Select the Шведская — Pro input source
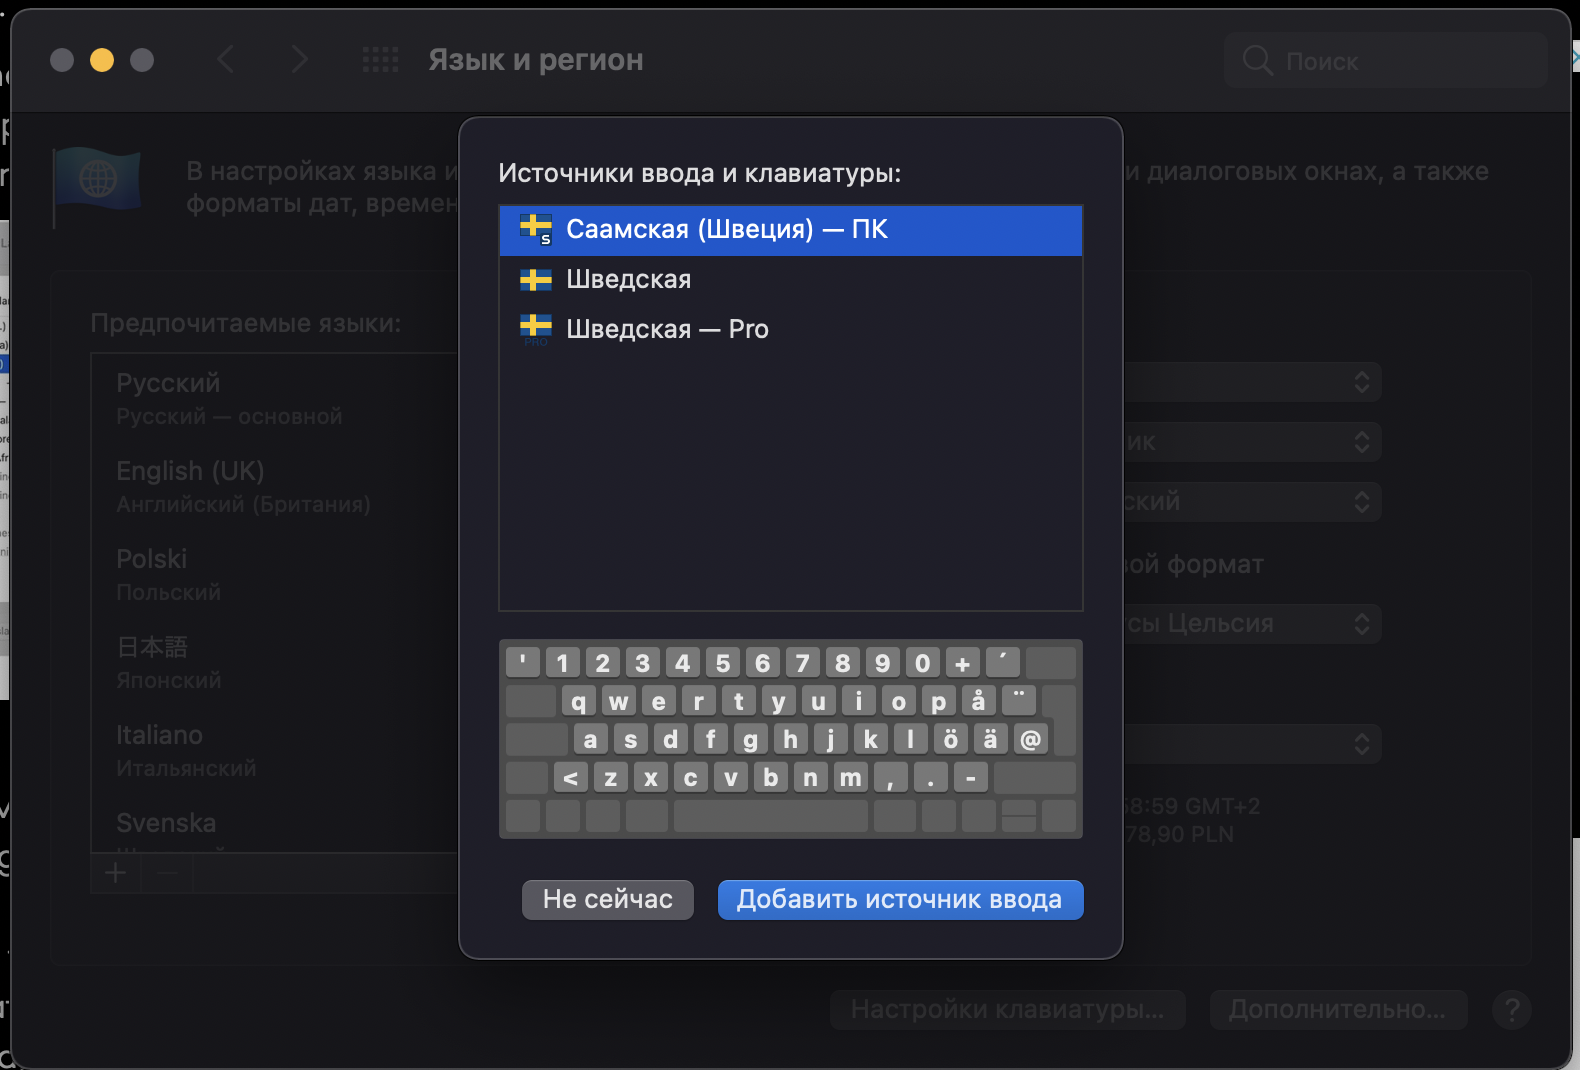The width and height of the screenshot is (1580, 1070). (790, 330)
